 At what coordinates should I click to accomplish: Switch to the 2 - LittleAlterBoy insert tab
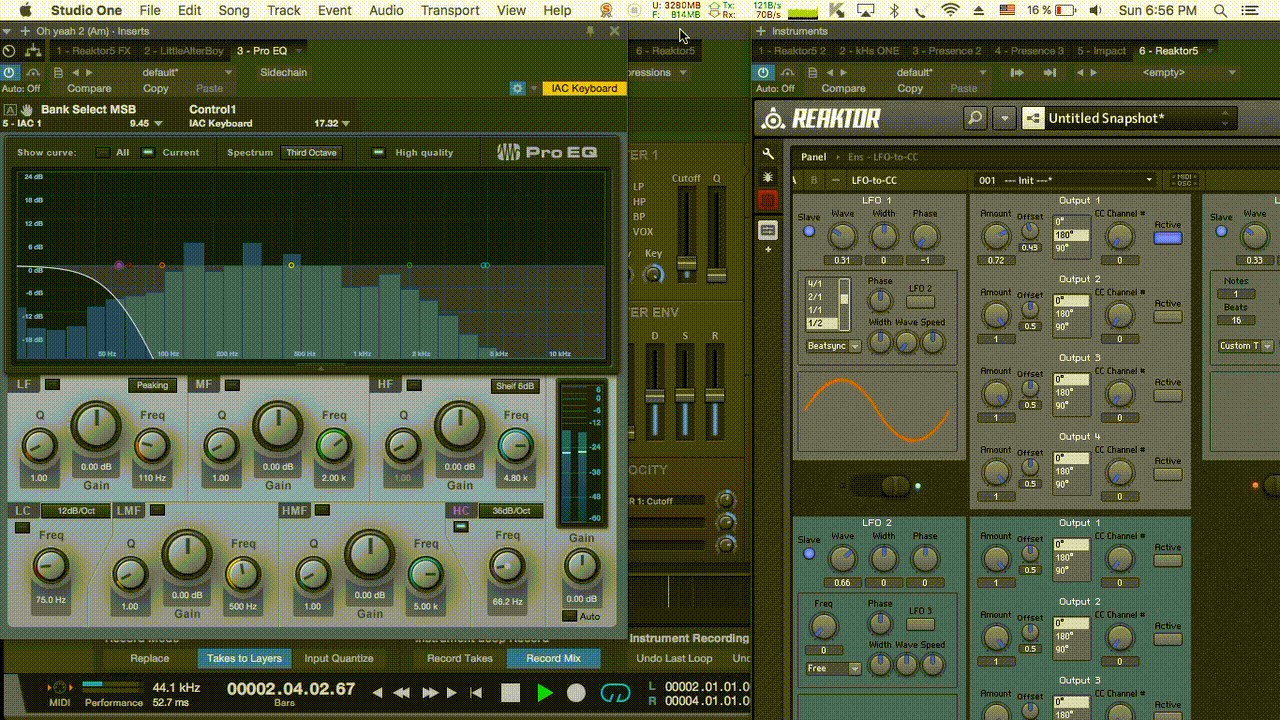[183, 51]
